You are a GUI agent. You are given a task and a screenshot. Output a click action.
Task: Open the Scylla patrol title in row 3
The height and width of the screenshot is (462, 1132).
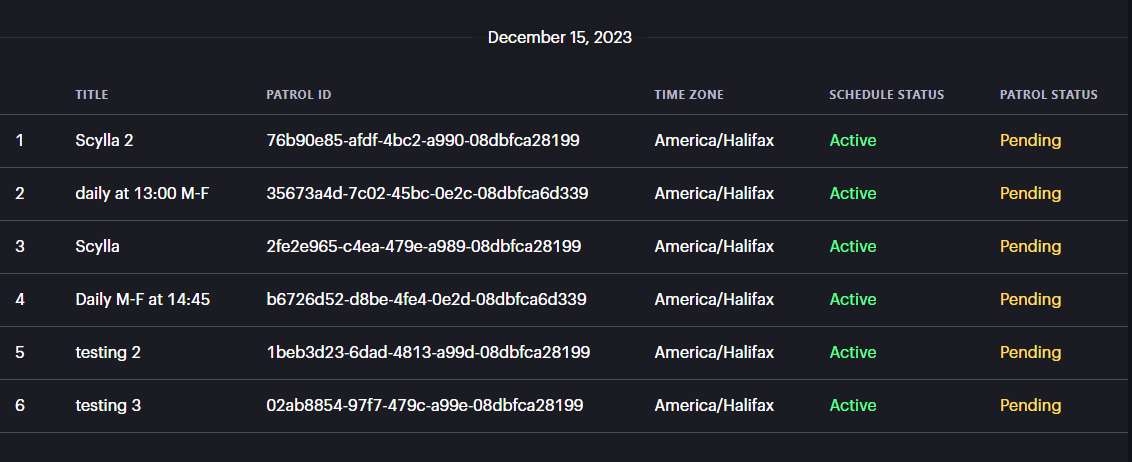pos(97,247)
